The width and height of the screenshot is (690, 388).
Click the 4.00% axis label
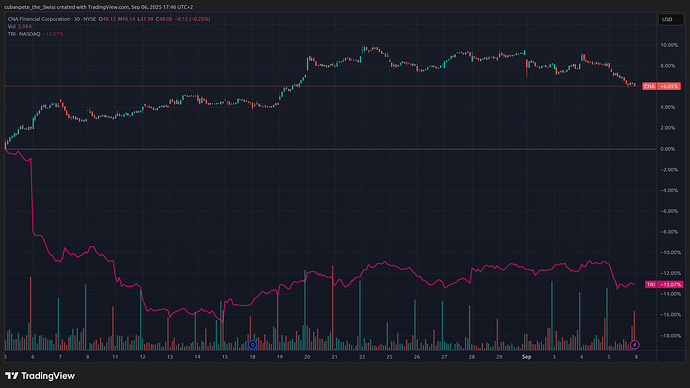coord(668,107)
